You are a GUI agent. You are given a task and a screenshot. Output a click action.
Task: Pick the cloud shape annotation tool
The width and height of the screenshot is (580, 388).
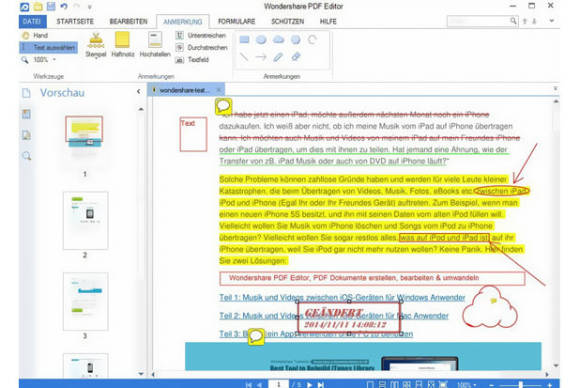click(278, 40)
